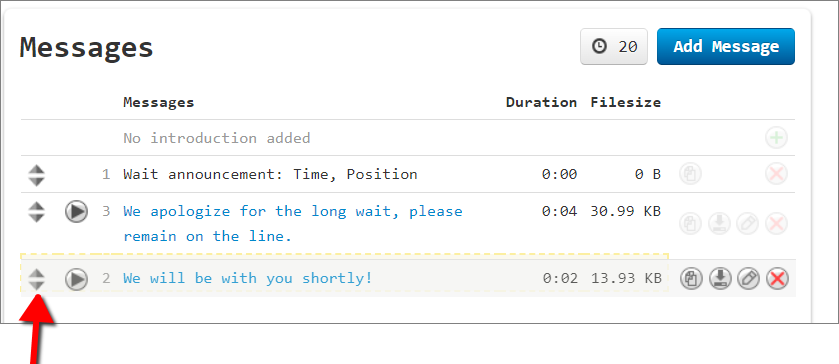Play the 'We apologize for the long wait' message

tap(77, 211)
